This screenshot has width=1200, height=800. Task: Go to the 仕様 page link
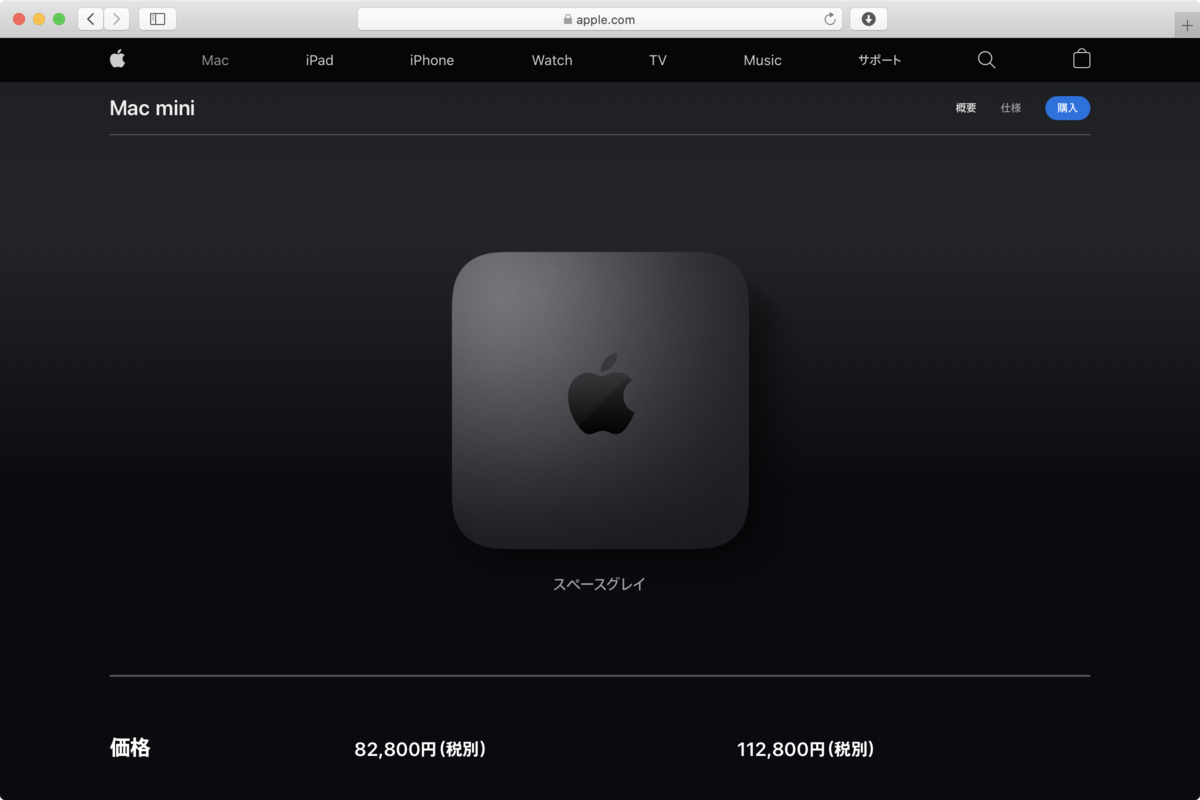click(1011, 108)
